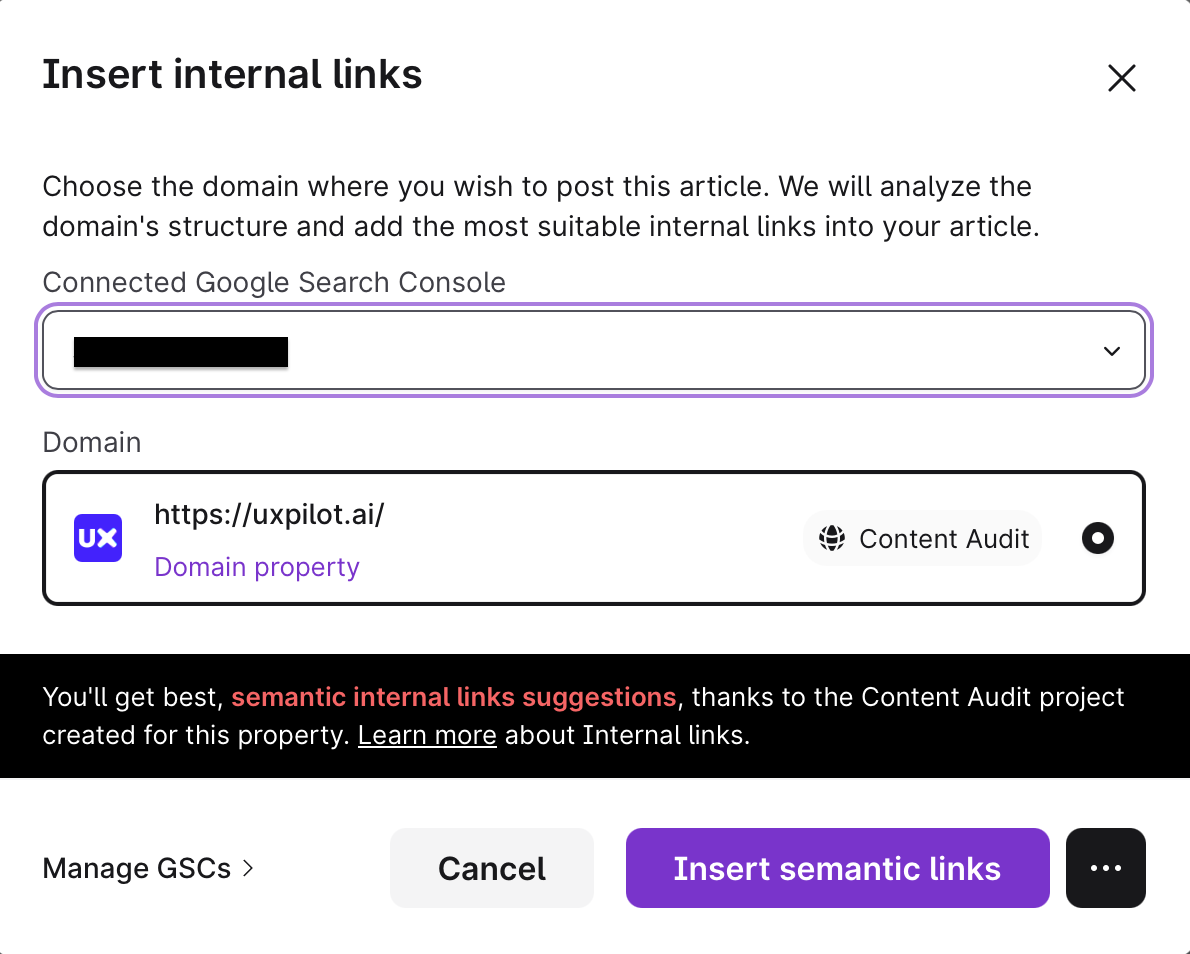Image resolution: width=1190 pixels, height=954 pixels.
Task: Open the Manage GSCs link
Action: point(137,868)
